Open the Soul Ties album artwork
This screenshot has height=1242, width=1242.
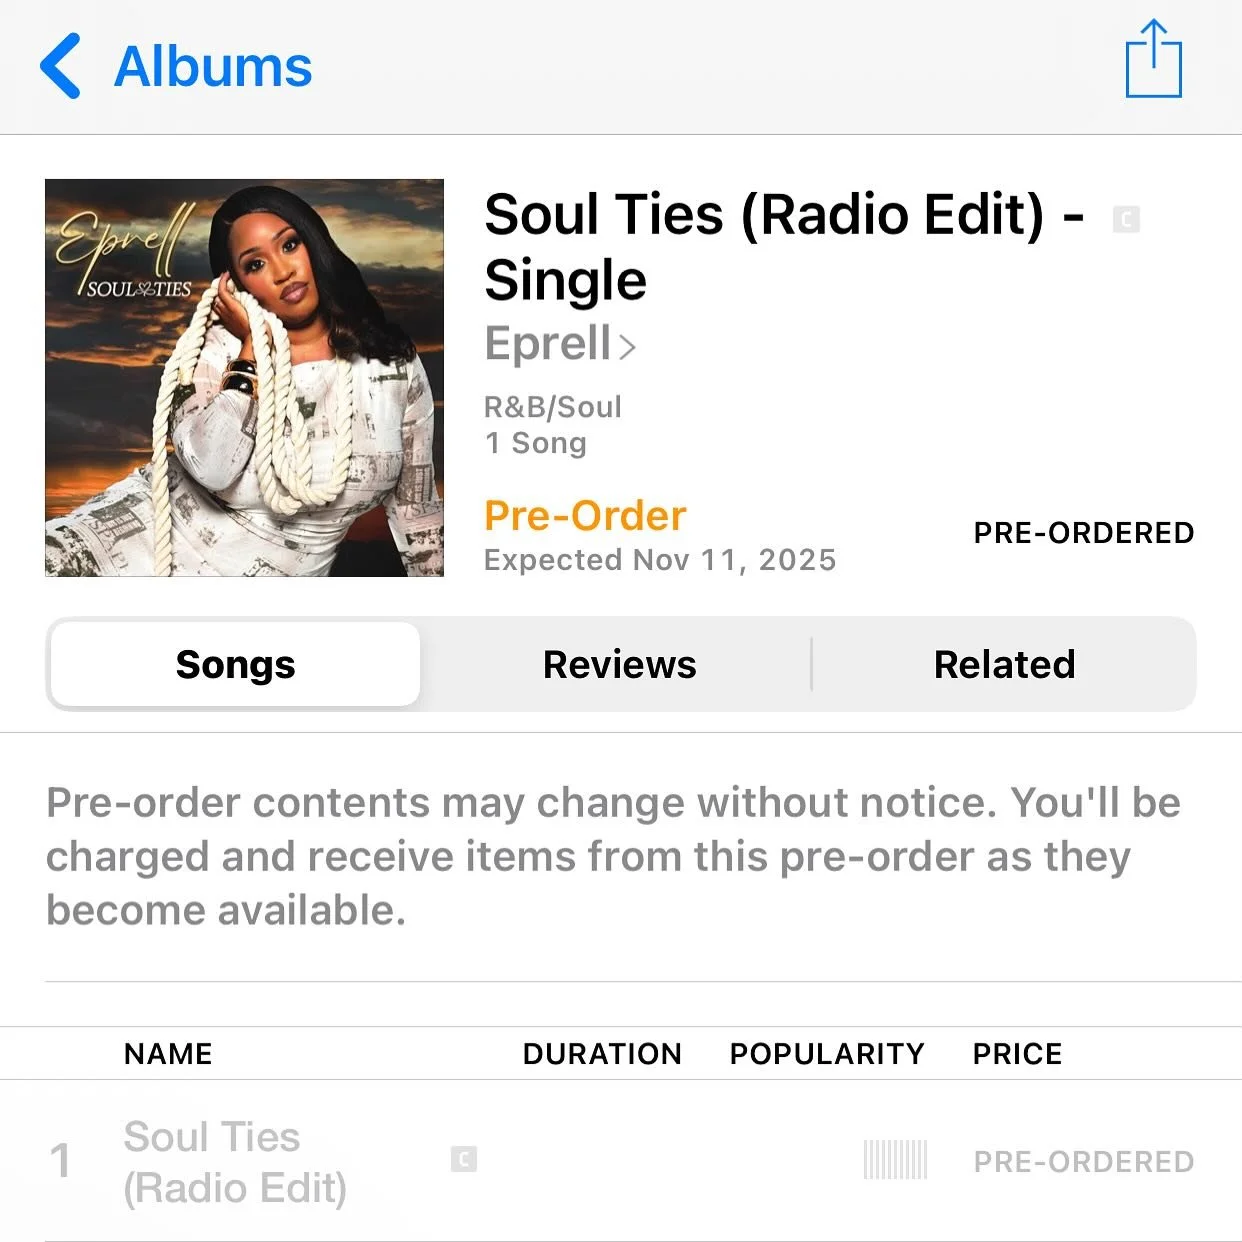[x=244, y=378]
